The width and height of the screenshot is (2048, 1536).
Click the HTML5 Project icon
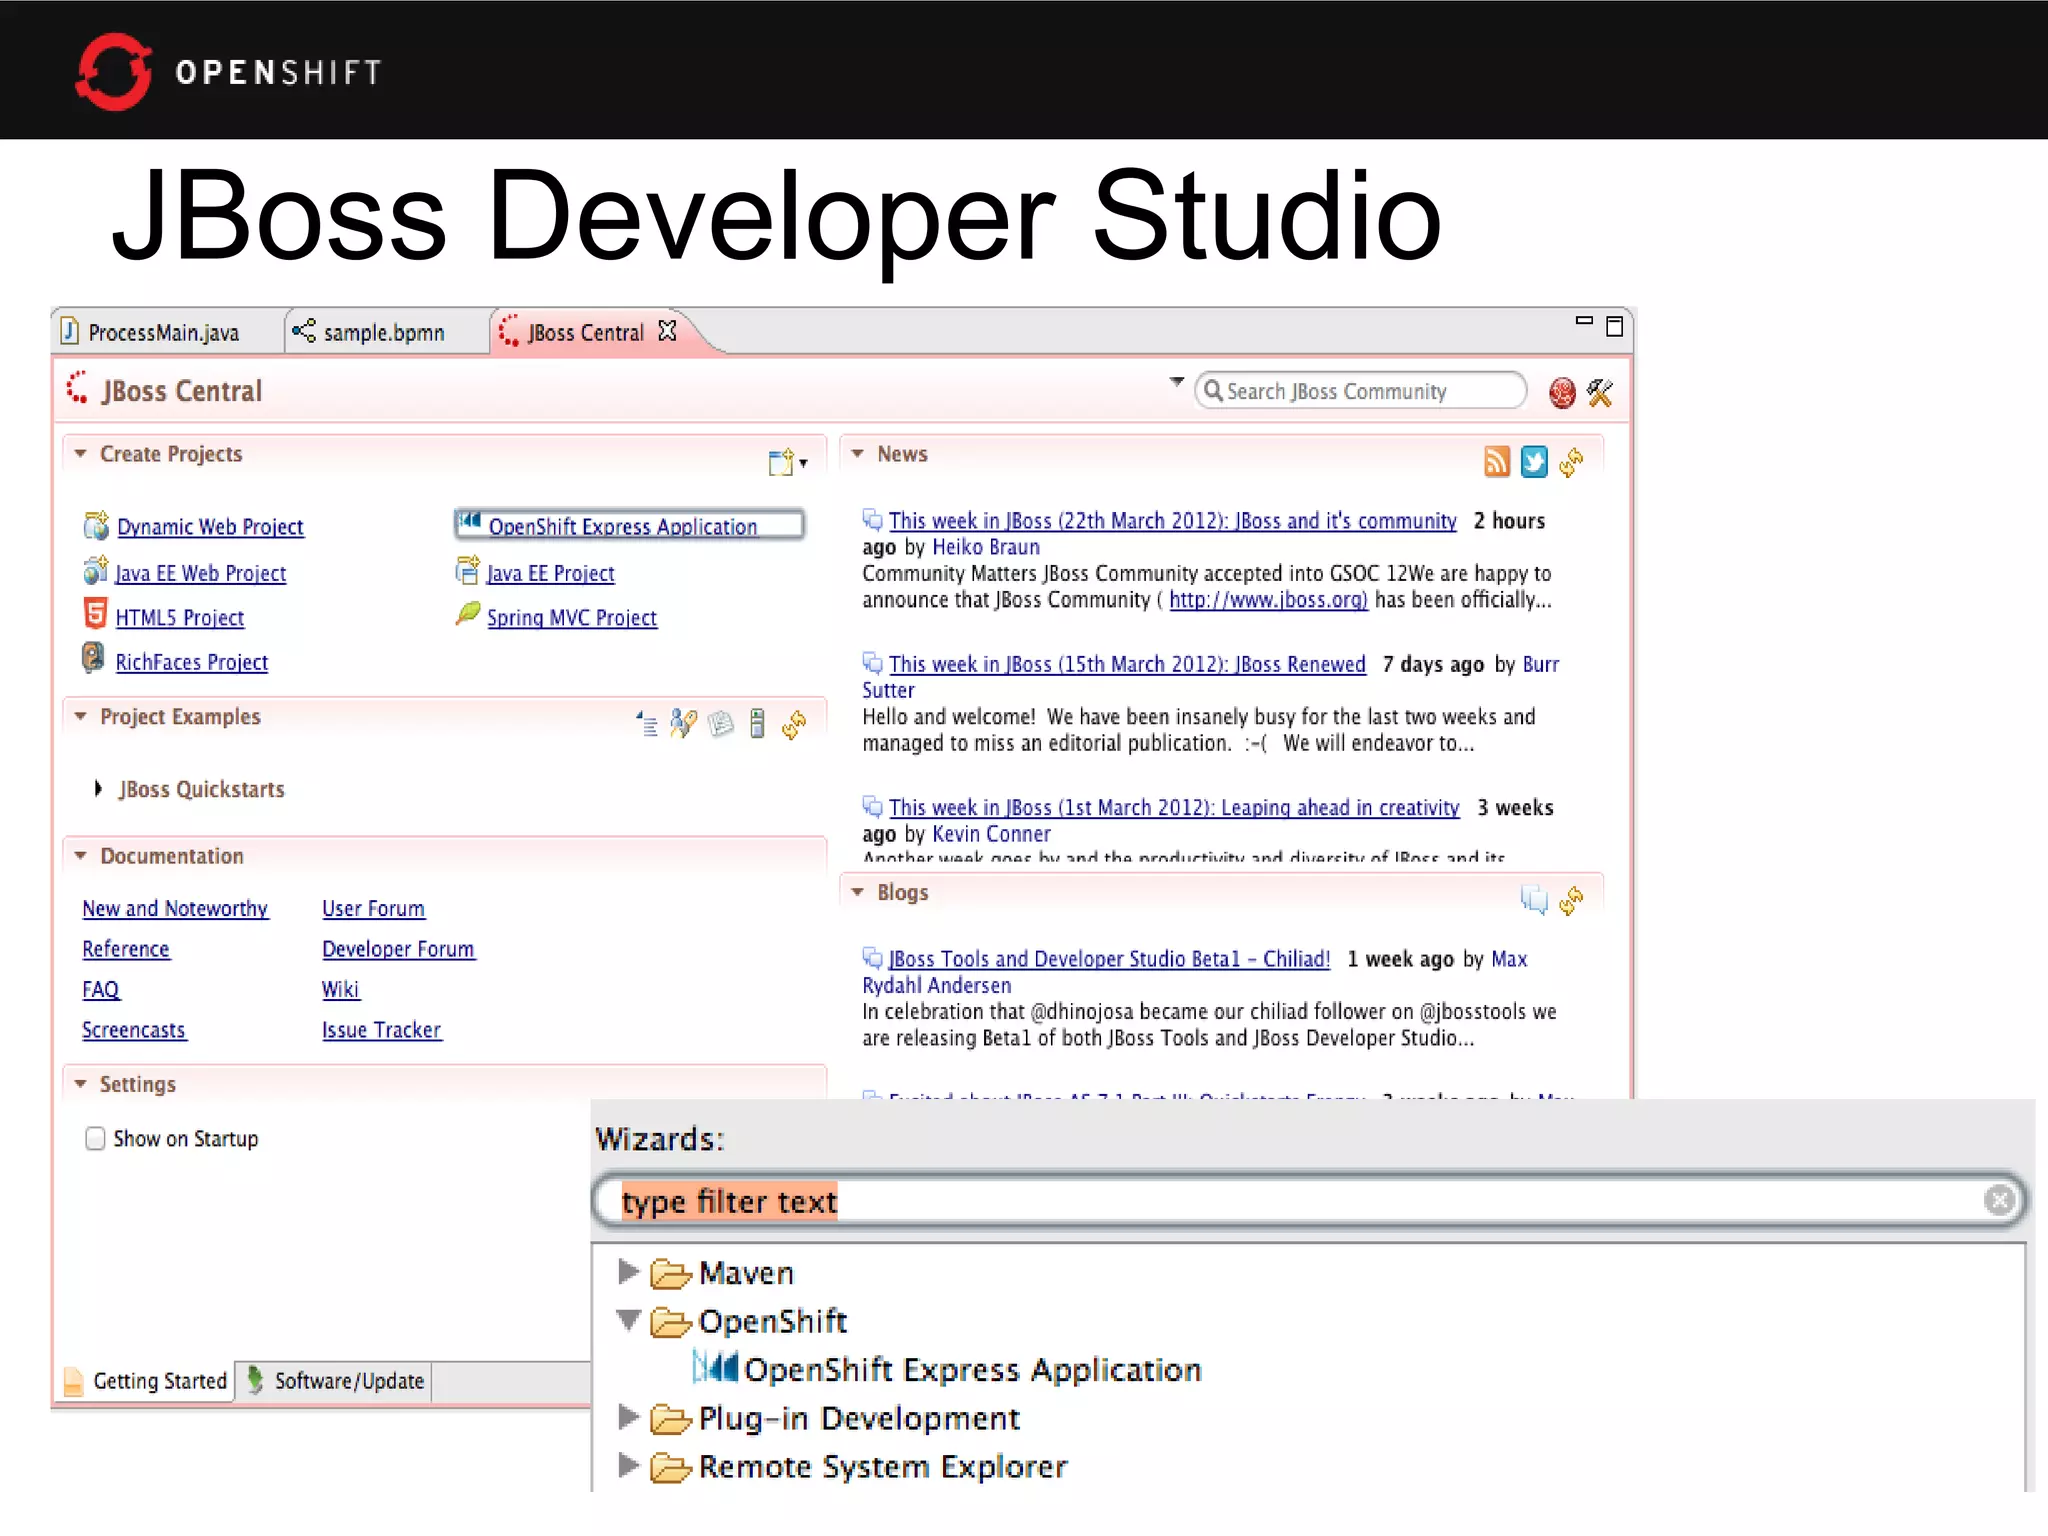[95, 613]
